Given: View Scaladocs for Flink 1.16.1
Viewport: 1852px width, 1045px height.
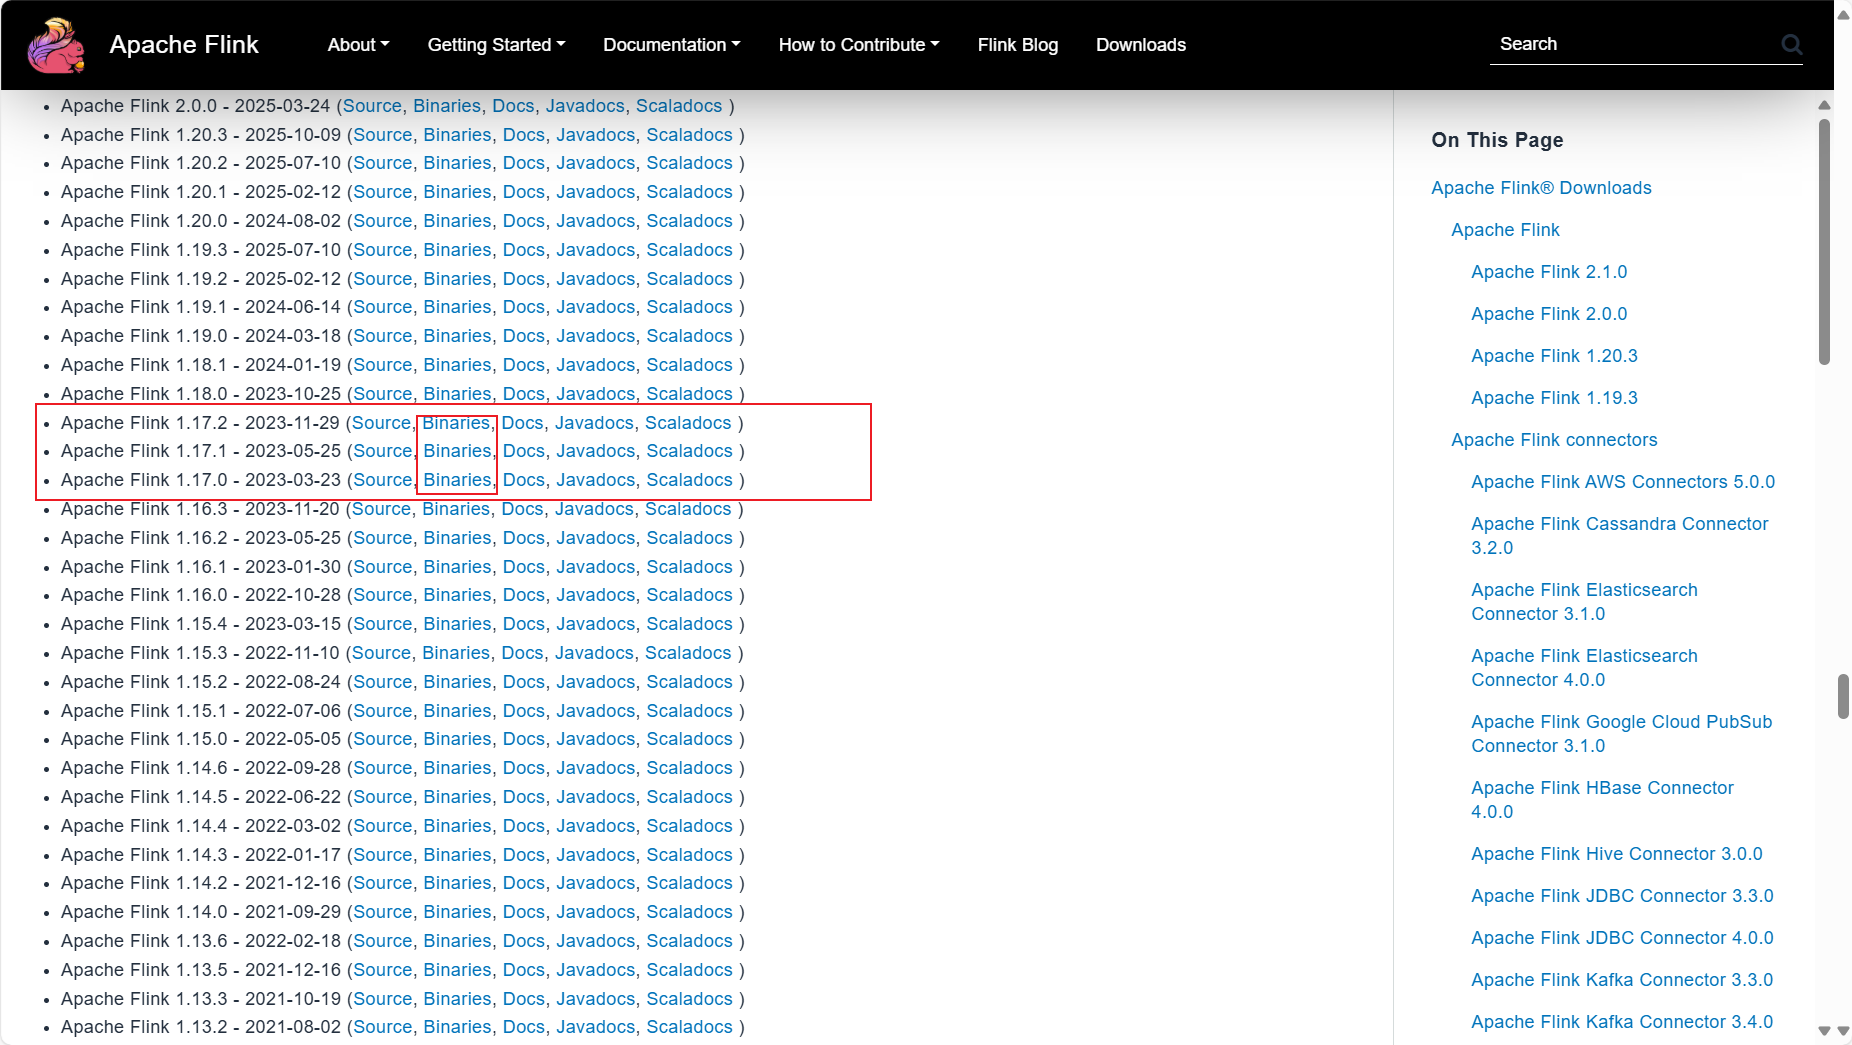Looking at the screenshot, I should coord(689,567).
